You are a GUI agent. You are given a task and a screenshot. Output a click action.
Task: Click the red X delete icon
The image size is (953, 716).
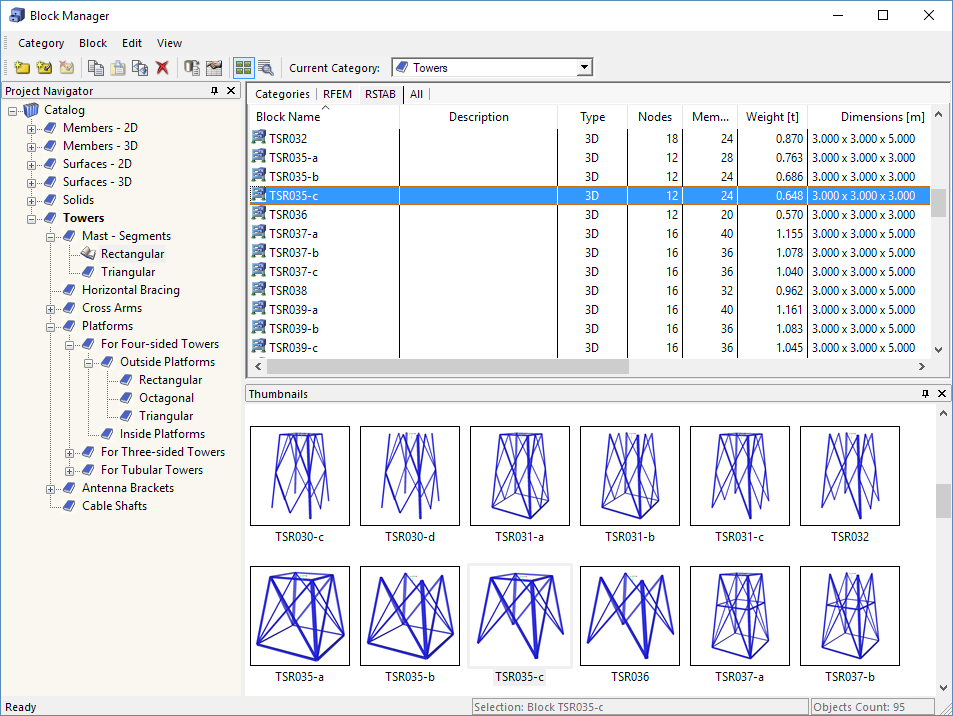[162, 68]
